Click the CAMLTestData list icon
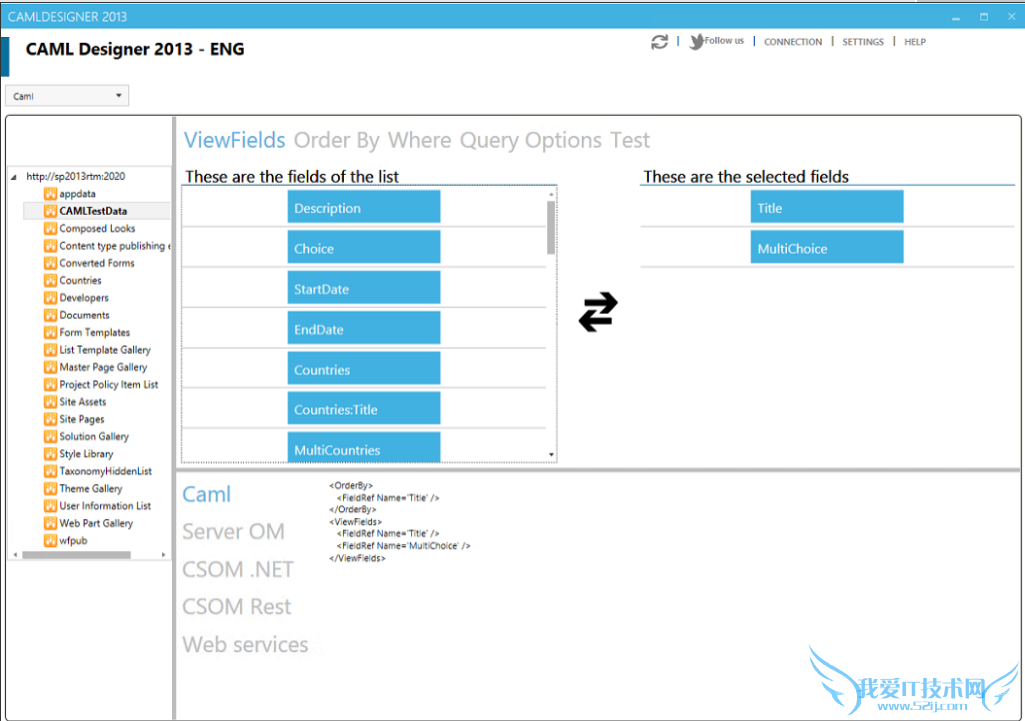This screenshot has height=721, width=1025. click(x=50, y=211)
